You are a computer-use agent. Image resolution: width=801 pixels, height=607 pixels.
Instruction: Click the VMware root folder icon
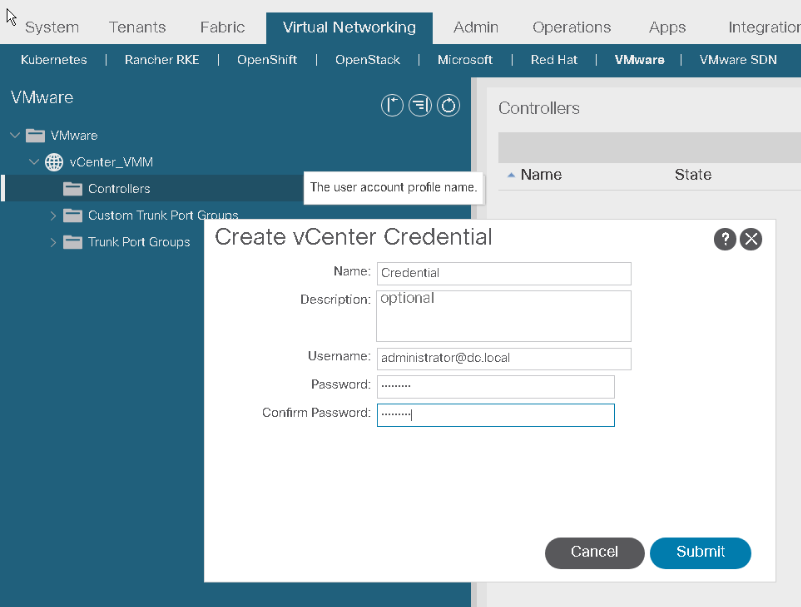click(35, 135)
